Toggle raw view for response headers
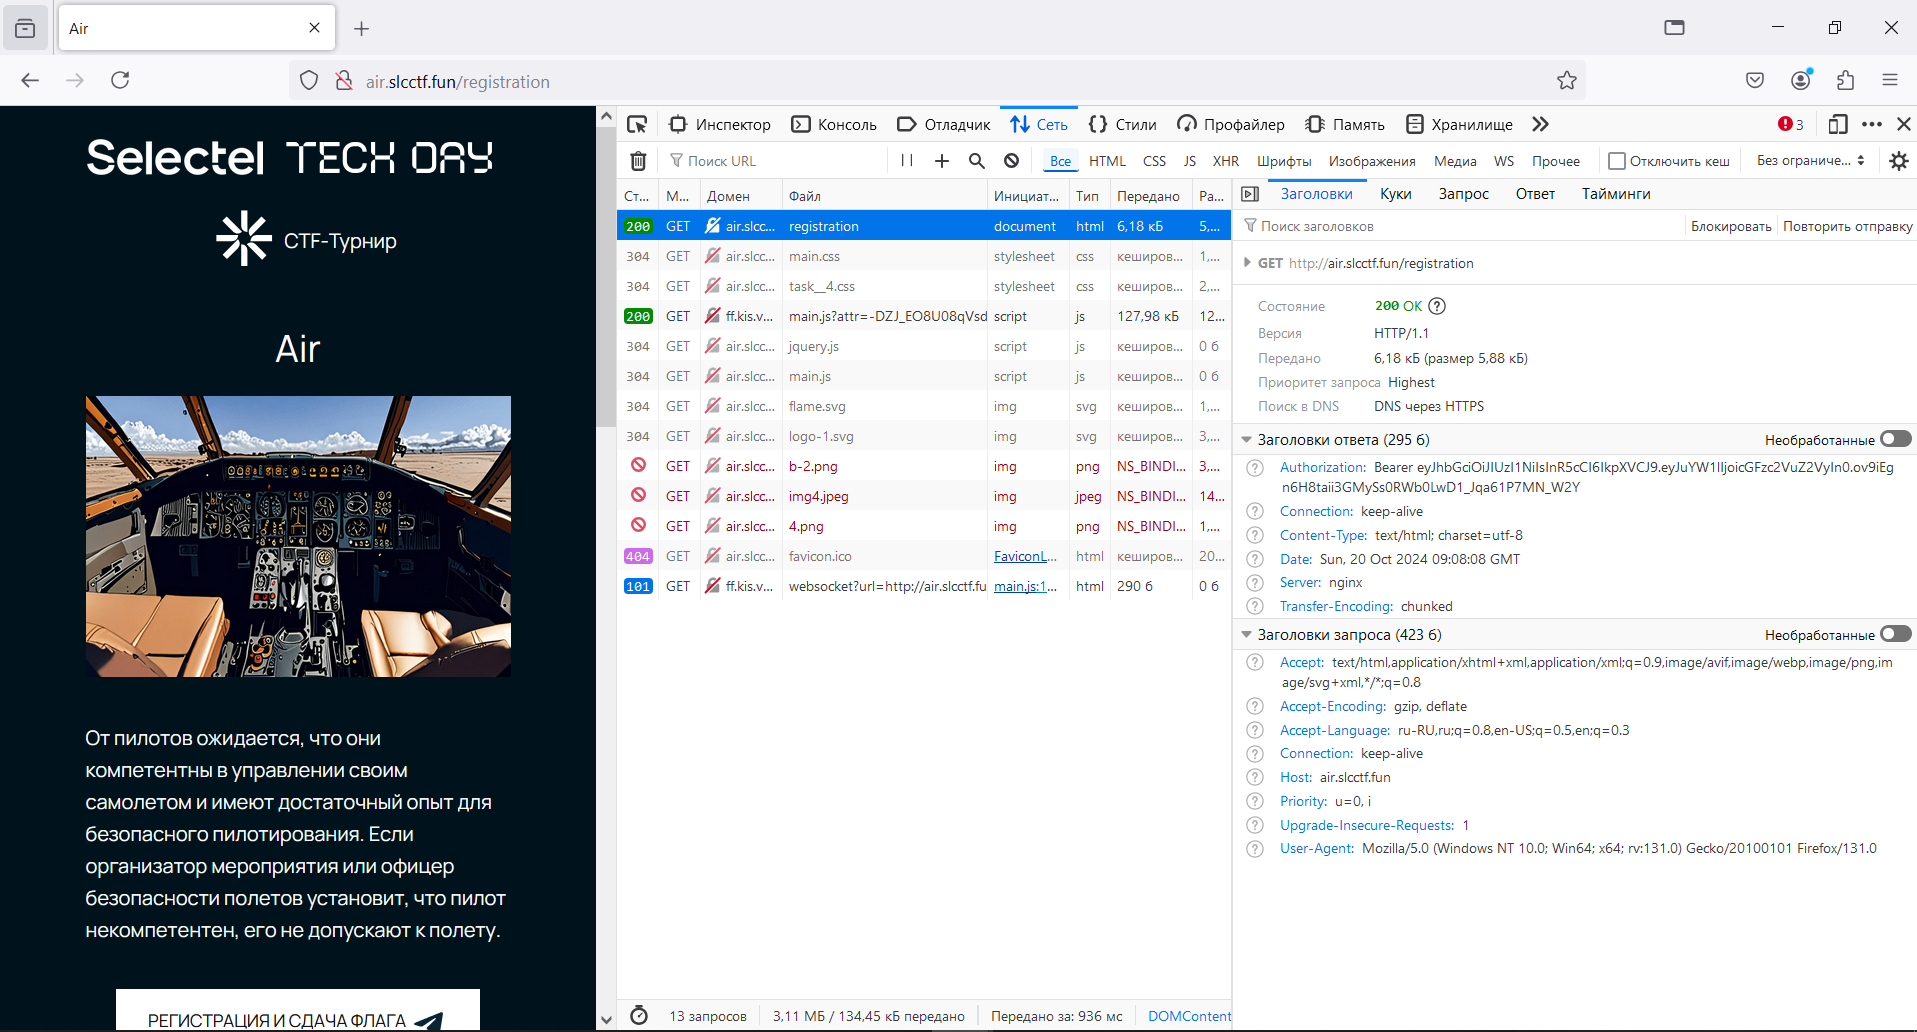This screenshot has height=1032, width=1917. point(1895,439)
